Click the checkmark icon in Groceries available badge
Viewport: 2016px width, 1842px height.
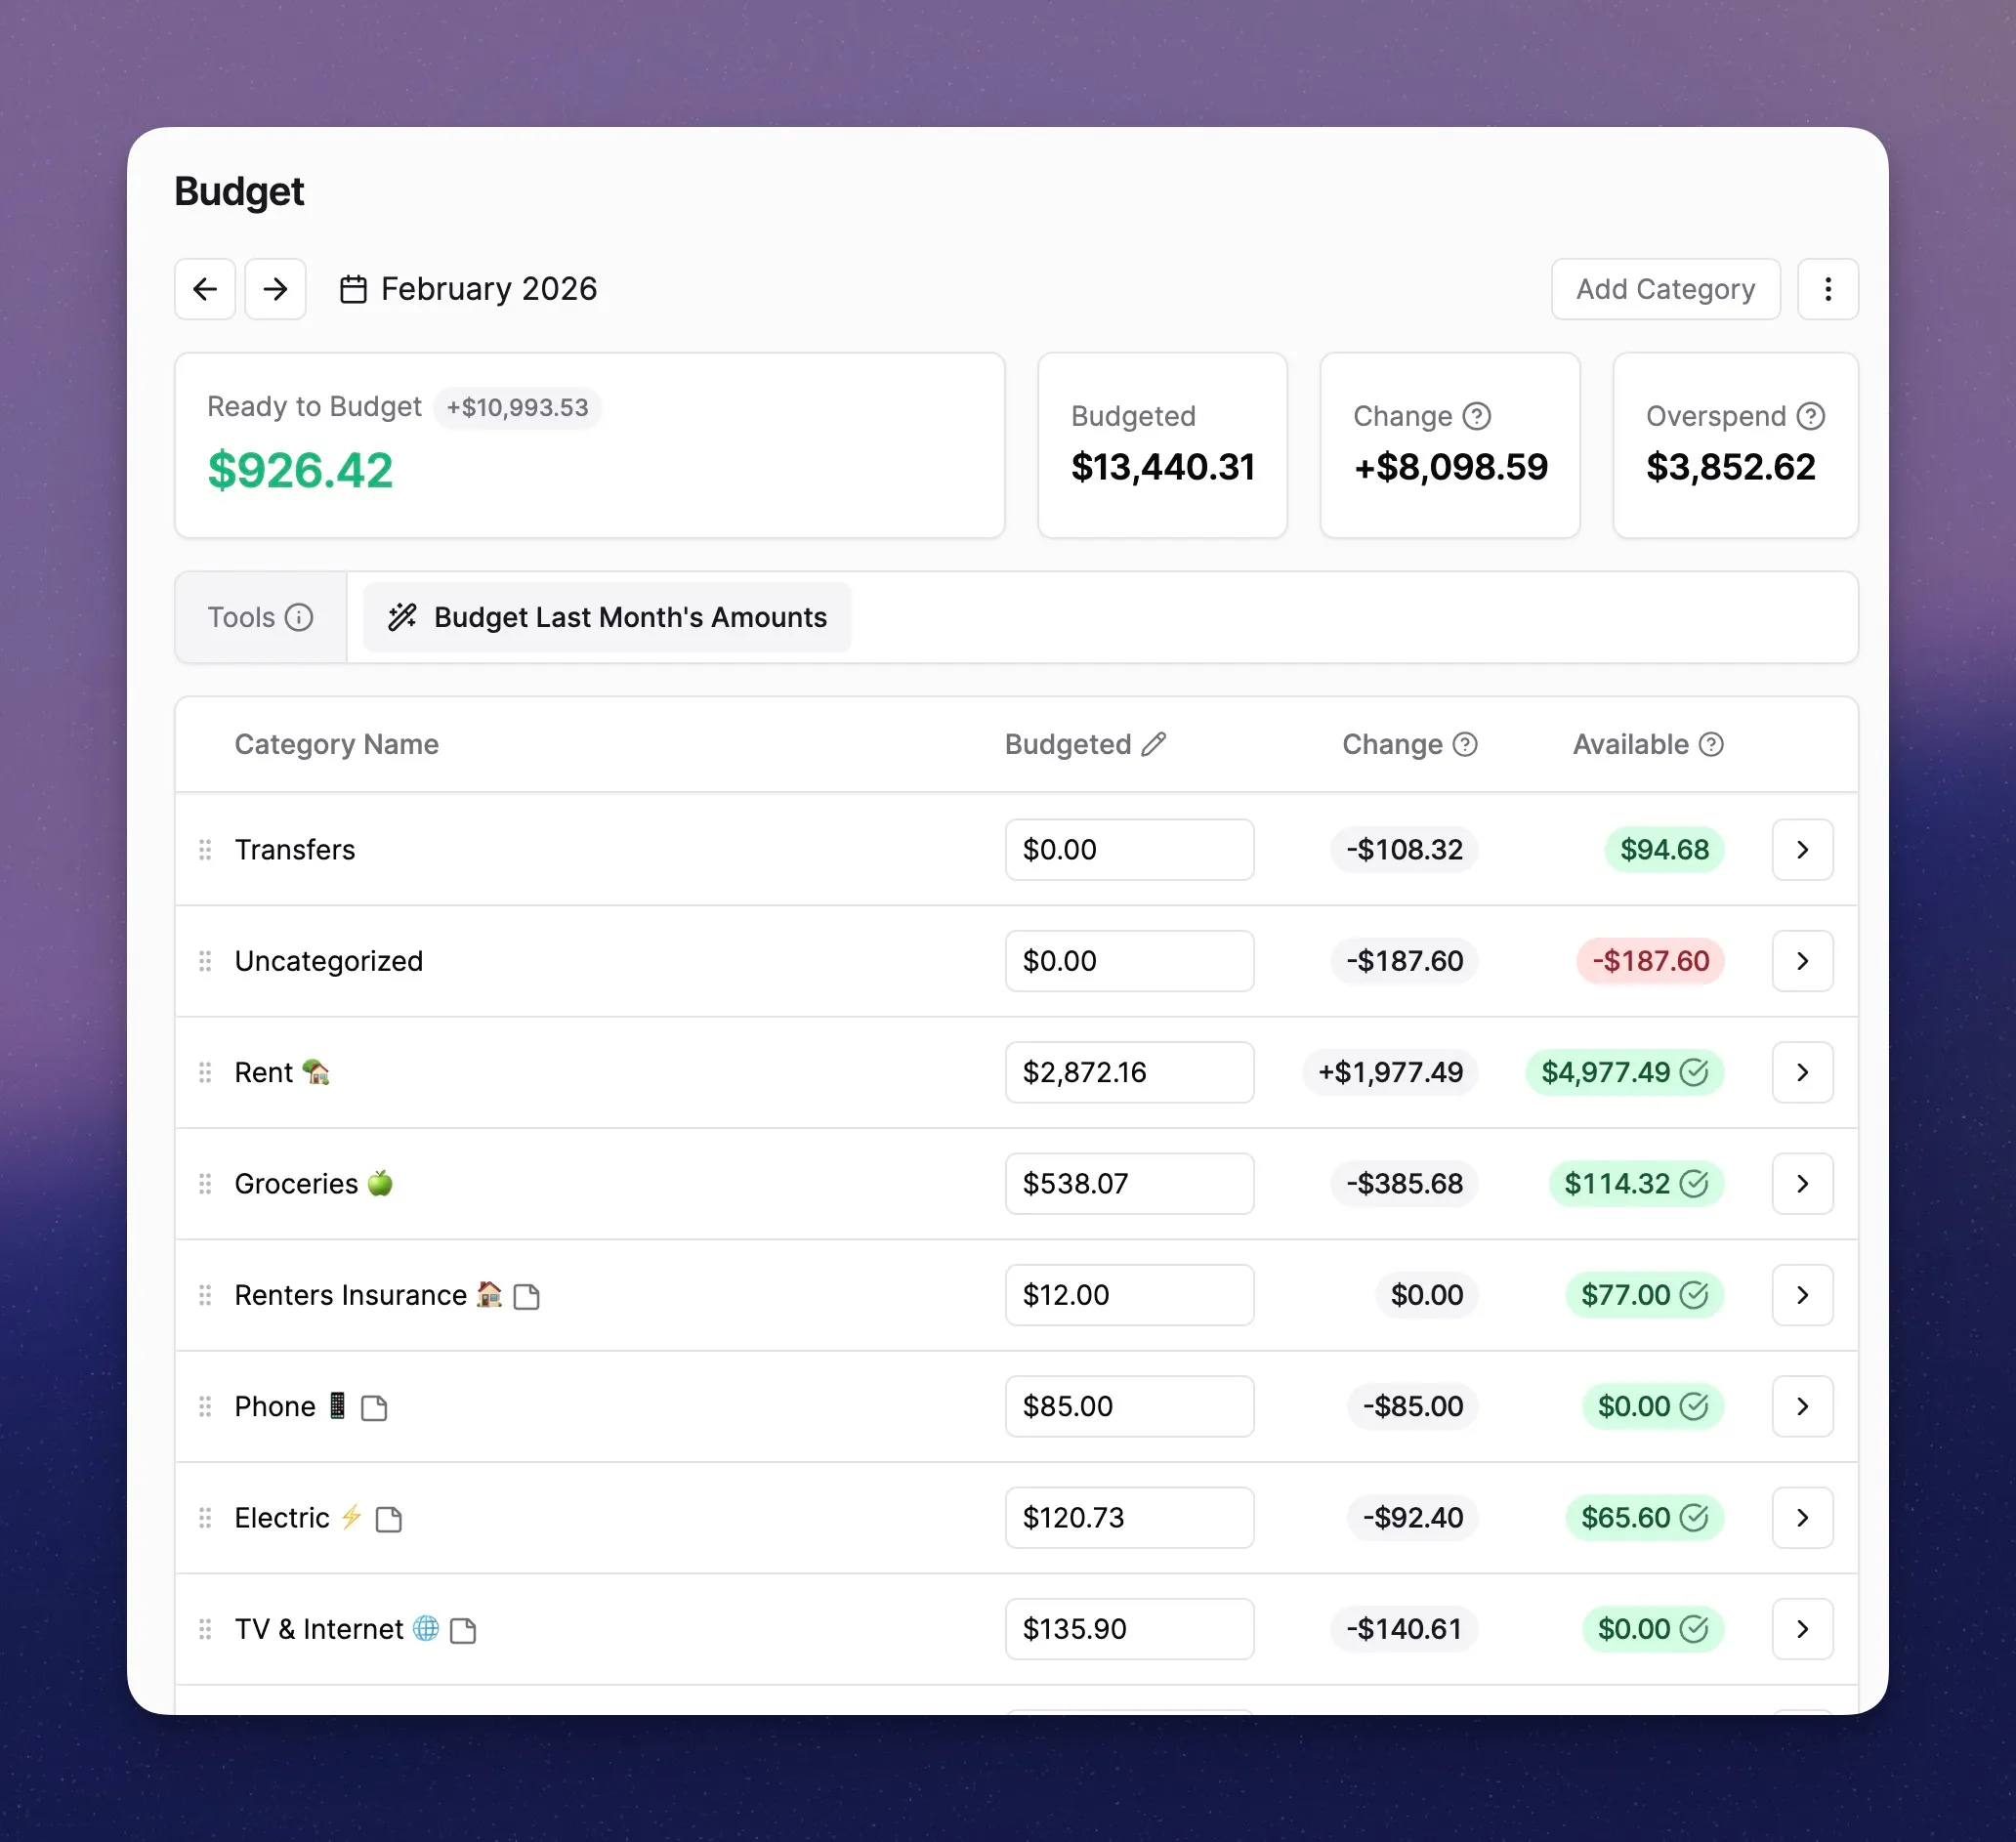[1693, 1183]
